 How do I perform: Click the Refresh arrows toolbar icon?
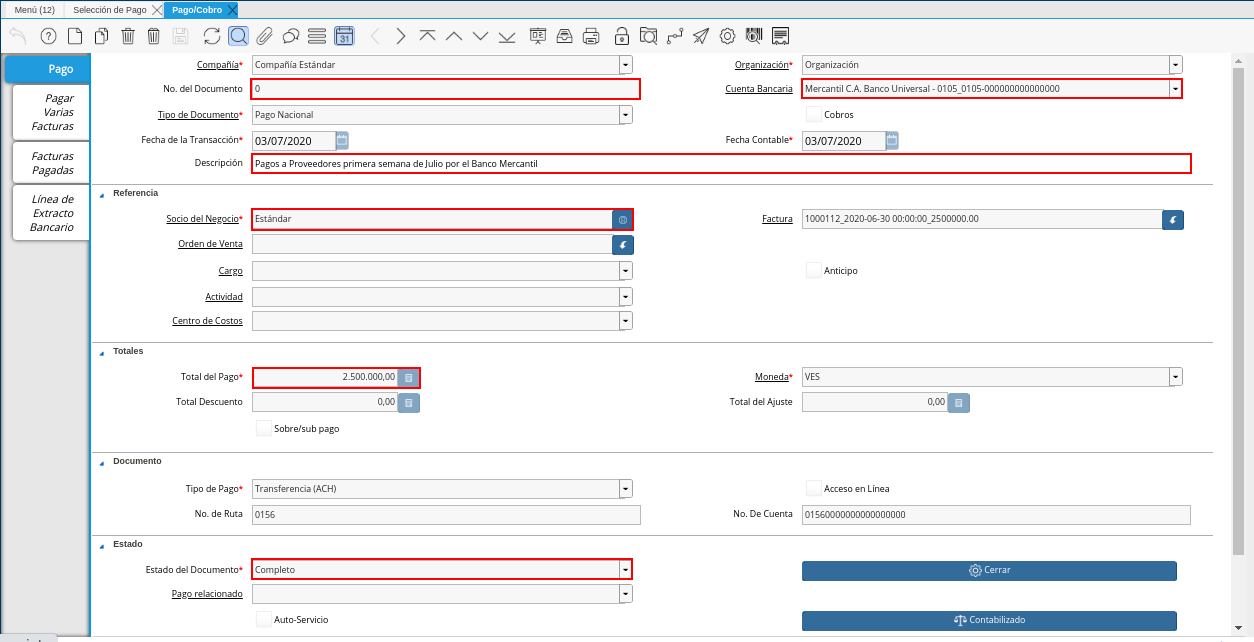coord(211,37)
